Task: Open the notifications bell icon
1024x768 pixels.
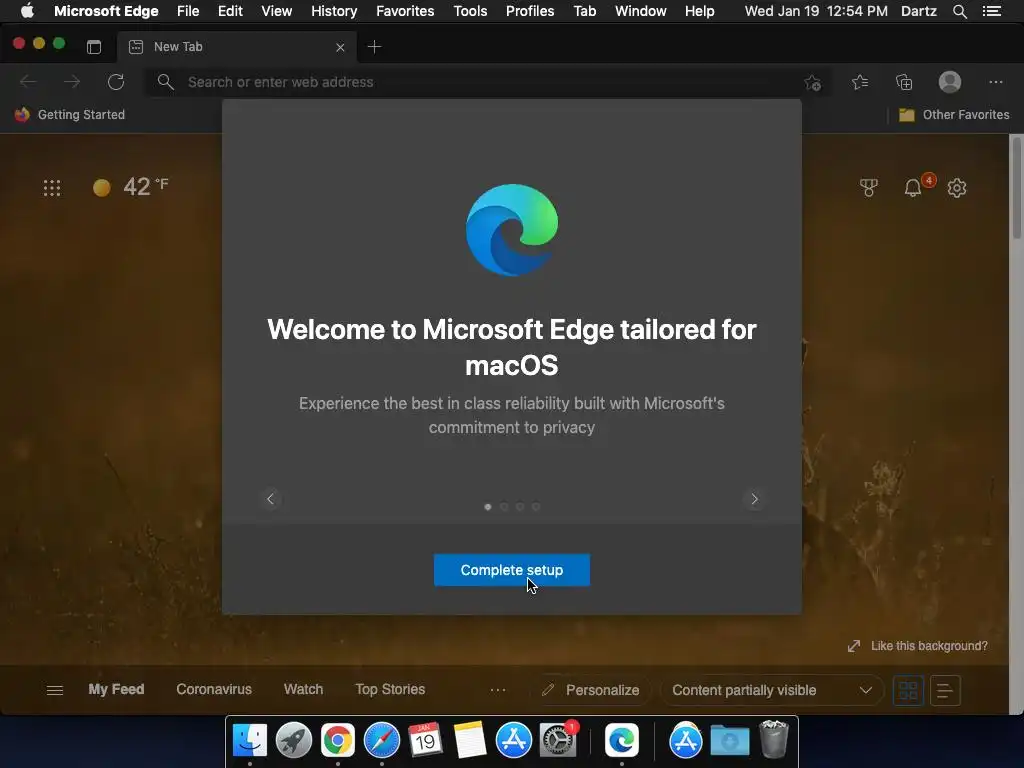Action: pos(913,188)
